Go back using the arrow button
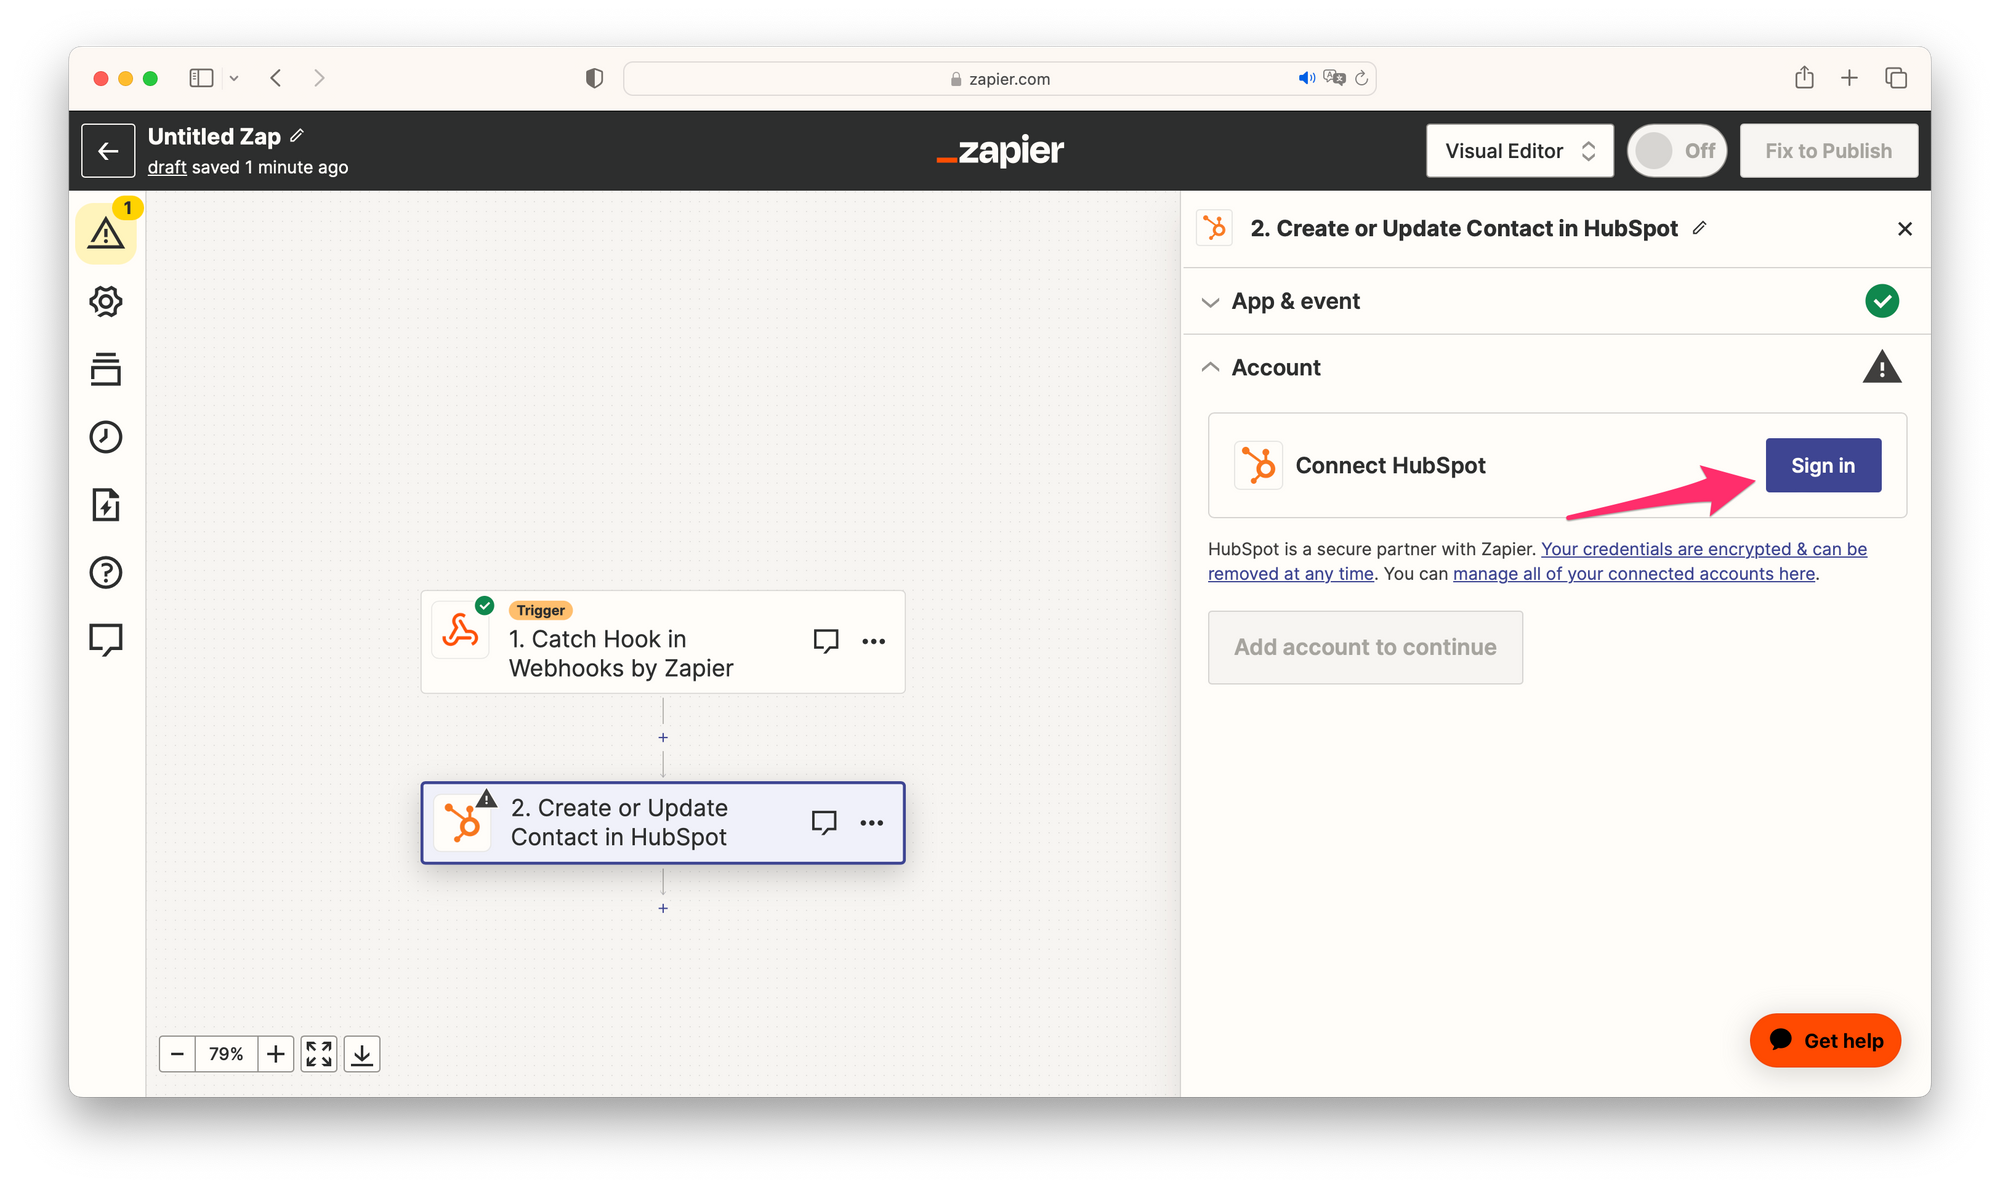Image resolution: width=2000 pixels, height=1188 pixels. point(108,151)
